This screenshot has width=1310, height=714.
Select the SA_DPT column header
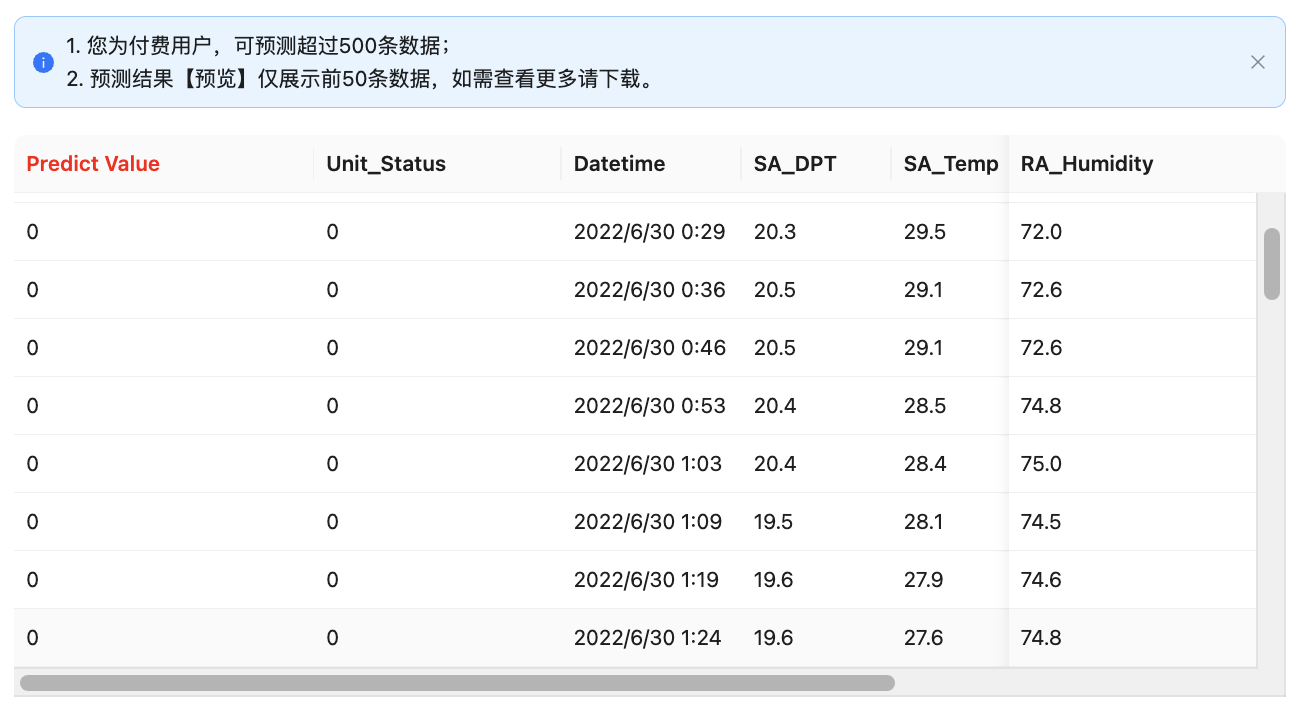click(795, 164)
